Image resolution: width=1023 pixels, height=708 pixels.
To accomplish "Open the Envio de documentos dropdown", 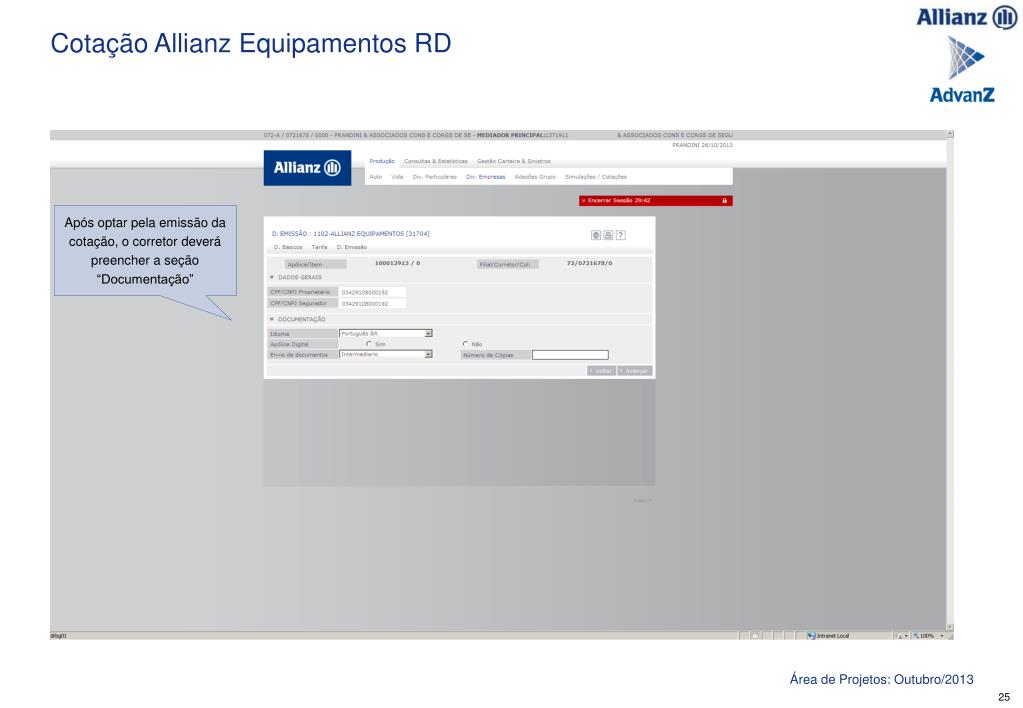I will (x=386, y=354).
